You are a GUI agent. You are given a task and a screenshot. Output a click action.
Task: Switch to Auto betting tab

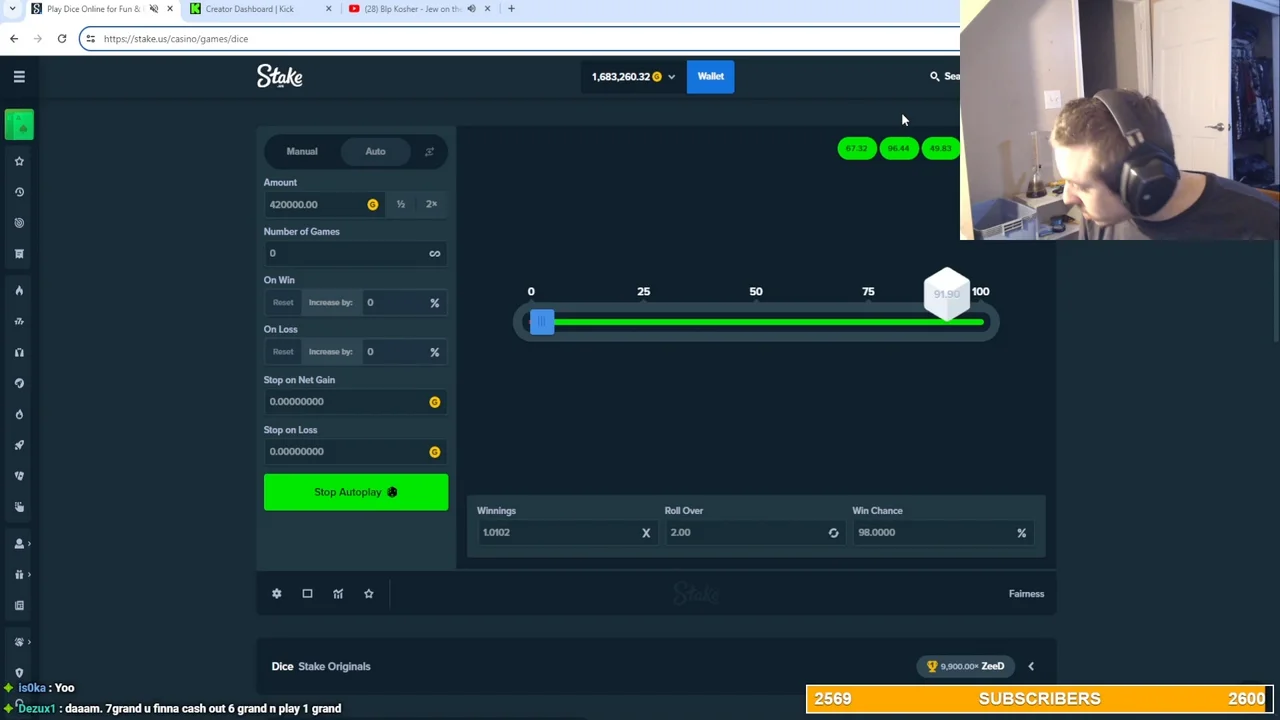[x=375, y=152]
